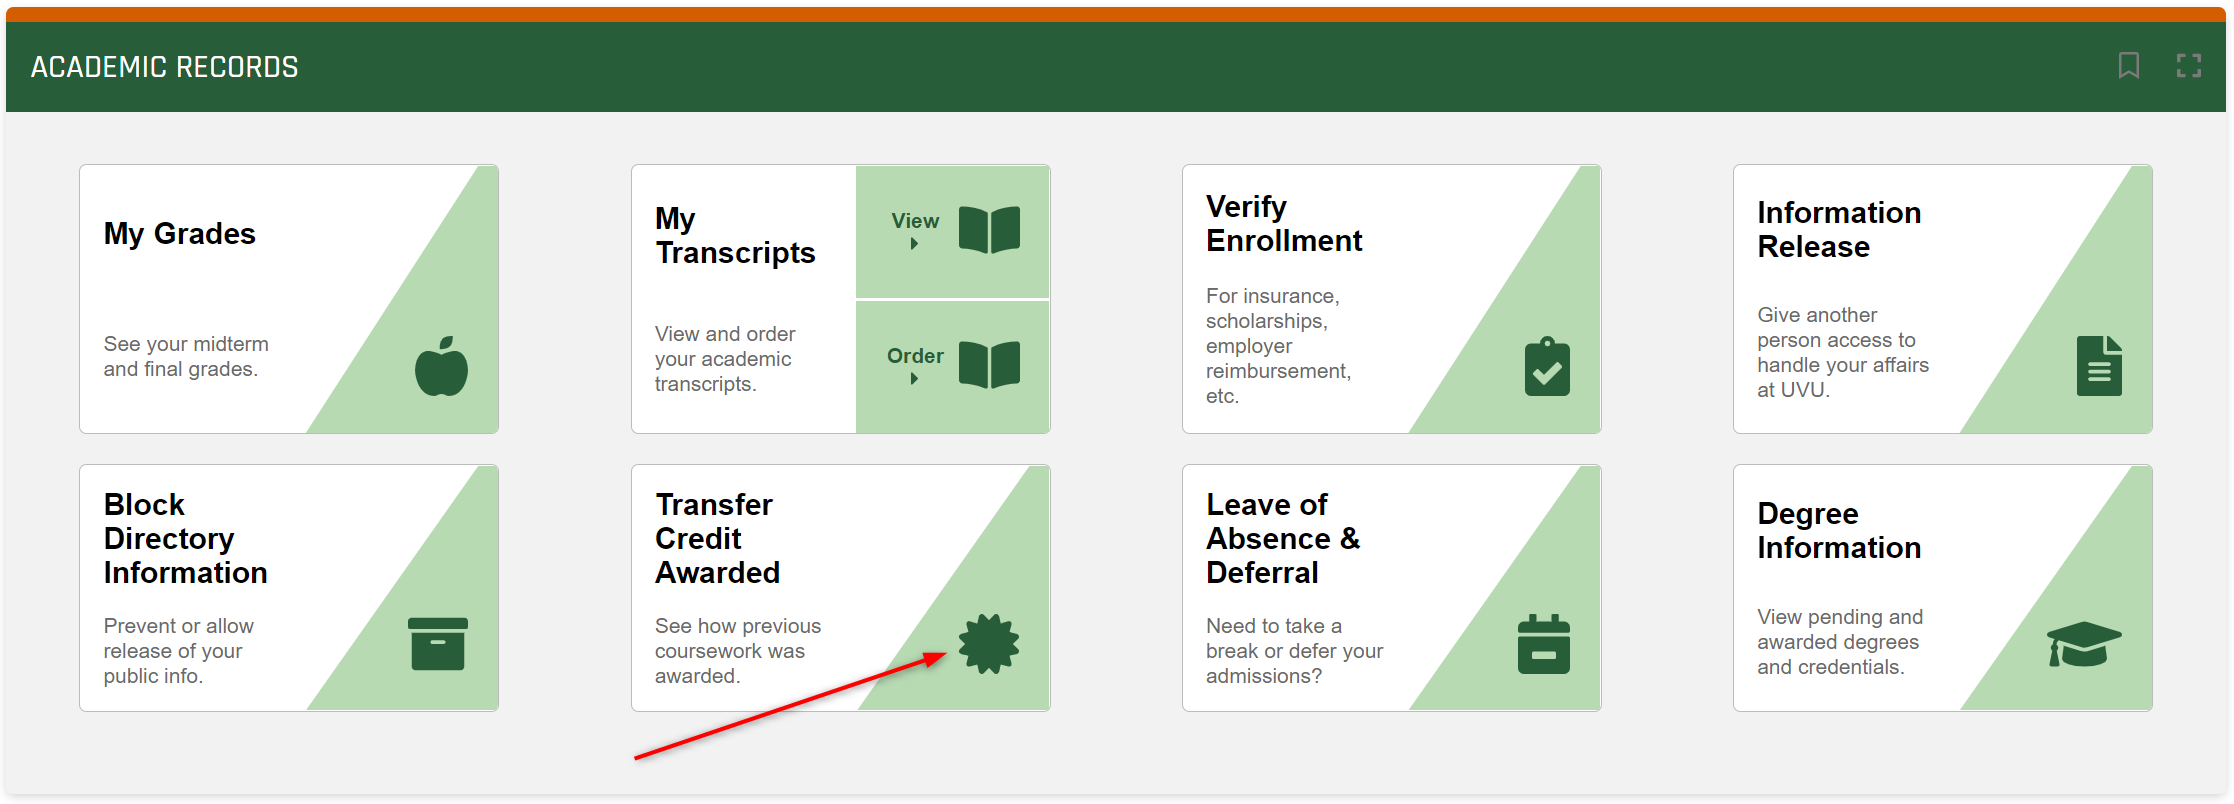The width and height of the screenshot is (2234, 804).
Task: Click the clipboard check icon on Verify Enrollment
Action: (1546, 367)
